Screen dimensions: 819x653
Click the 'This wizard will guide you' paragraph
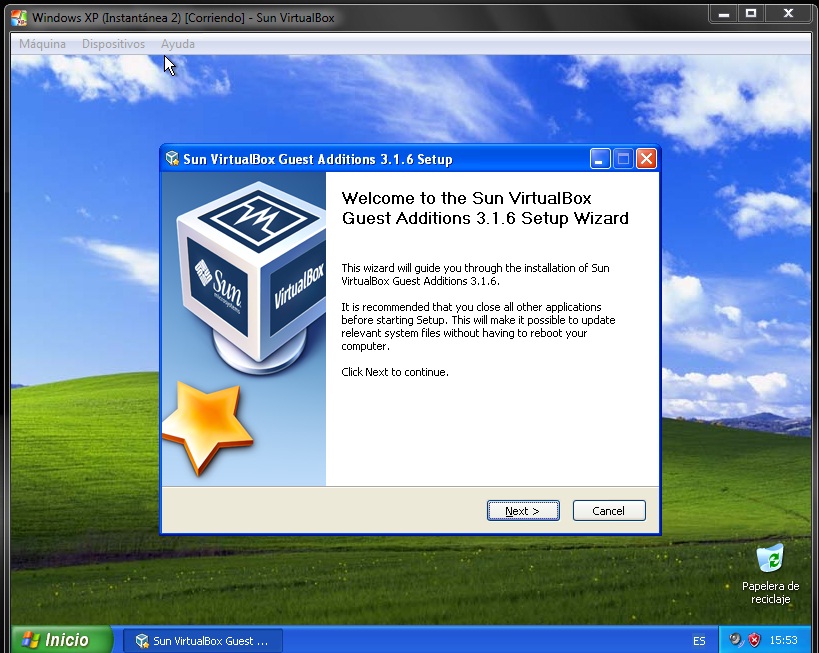point(475,274)
